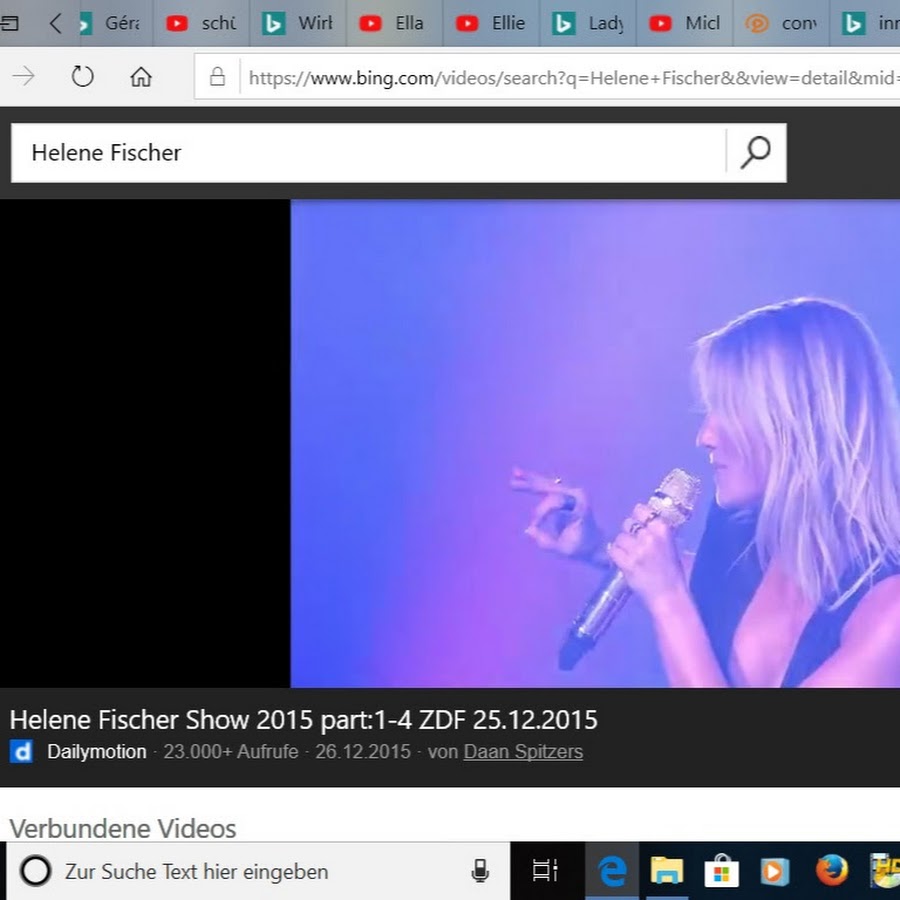900x900 pixels.
Task: Reload the page with the refresh icon
Action: tap(82, 77)
